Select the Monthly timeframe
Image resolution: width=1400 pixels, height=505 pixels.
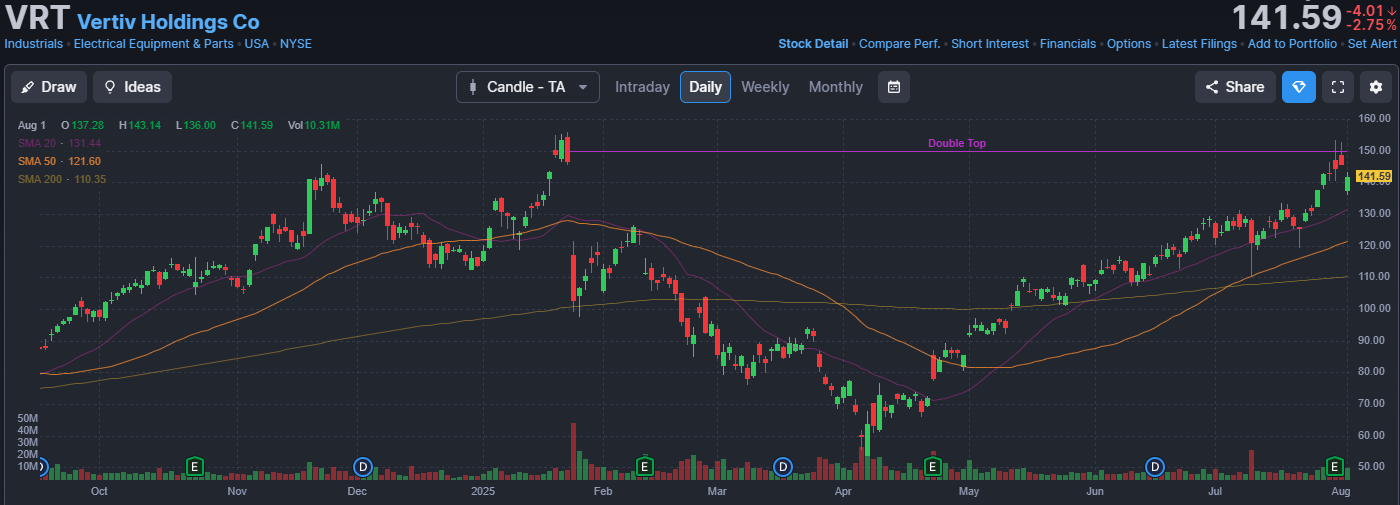[x=835, y=87]
